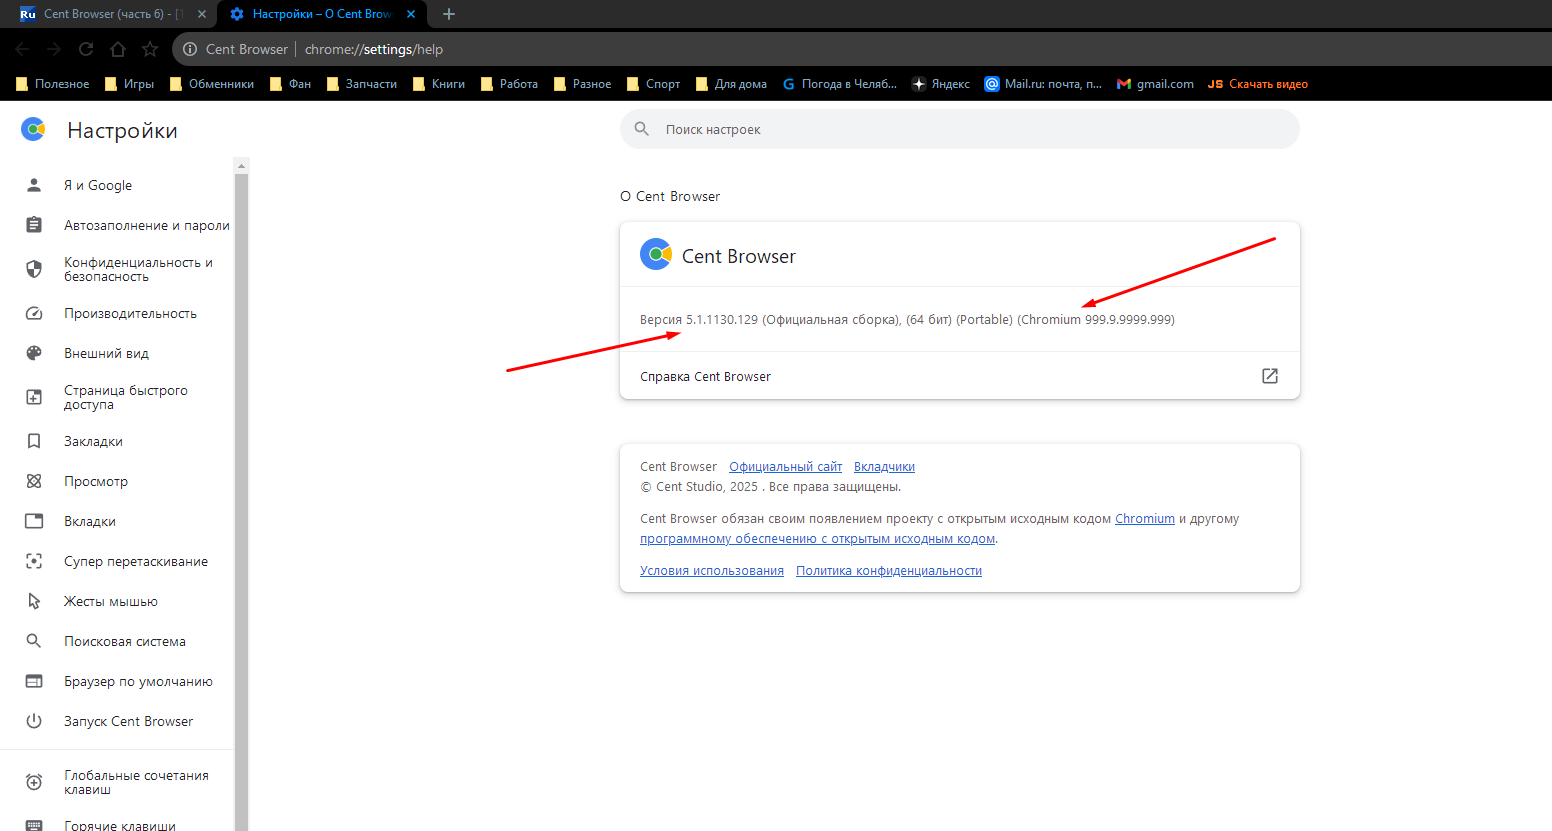This screenshot has height=831, width=1552.
Task: Click the sidebar vertical scrollbar
Action: [241, 500]
